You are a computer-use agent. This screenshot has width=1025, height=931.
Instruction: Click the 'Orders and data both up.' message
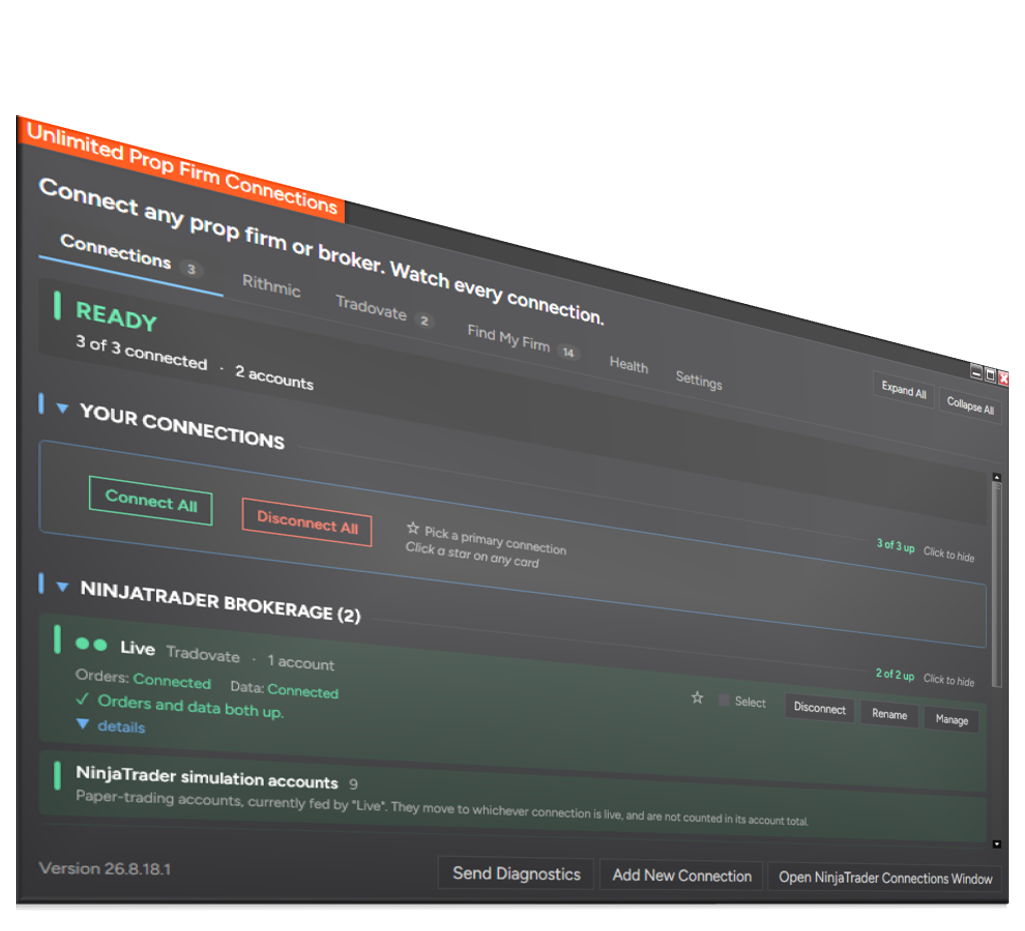[190, 706]
